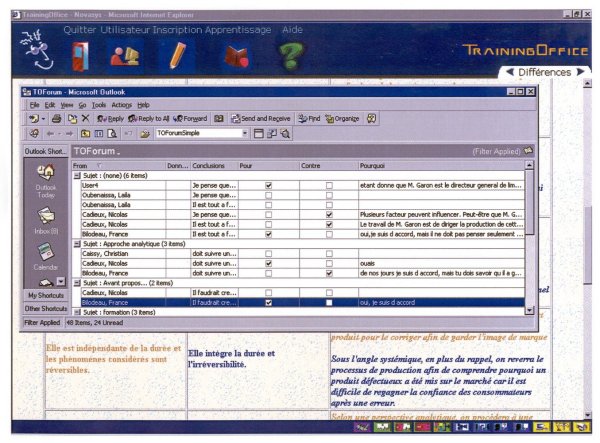Open the Actions menu in Outlook
600x443 pixels.
(x=122, y=105)
